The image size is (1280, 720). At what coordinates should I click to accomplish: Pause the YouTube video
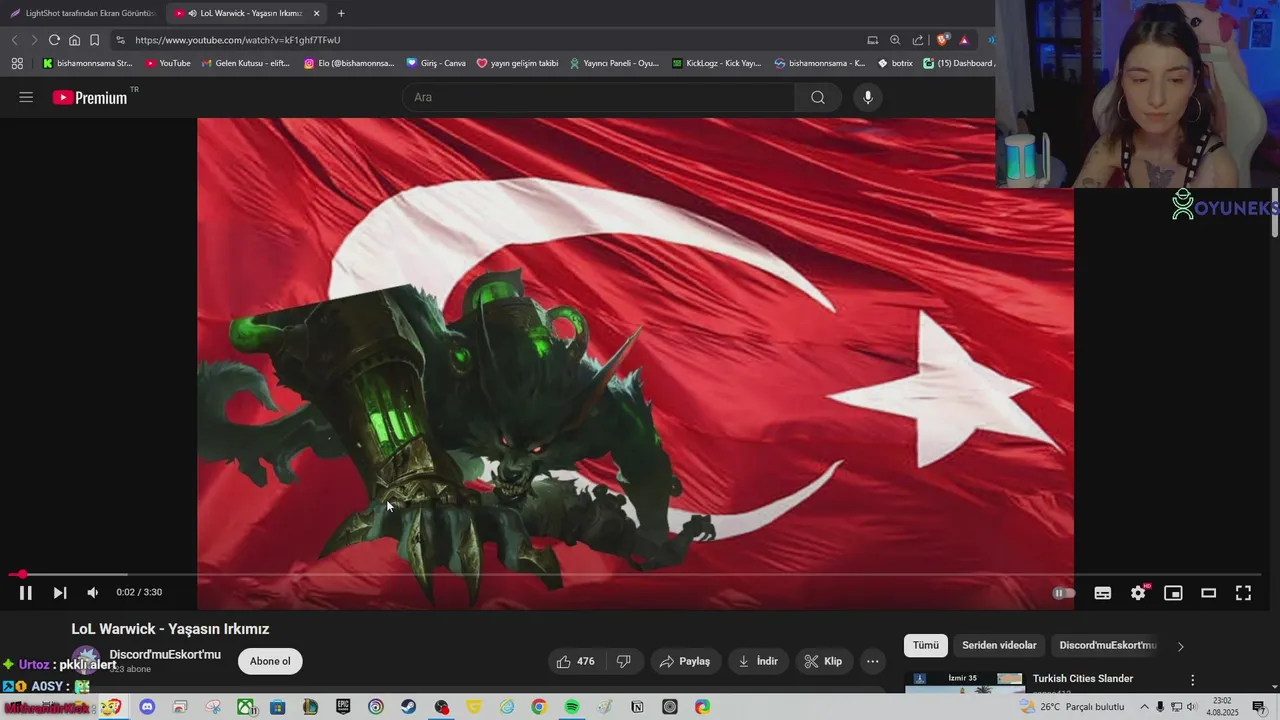click(x=26, y=593)
